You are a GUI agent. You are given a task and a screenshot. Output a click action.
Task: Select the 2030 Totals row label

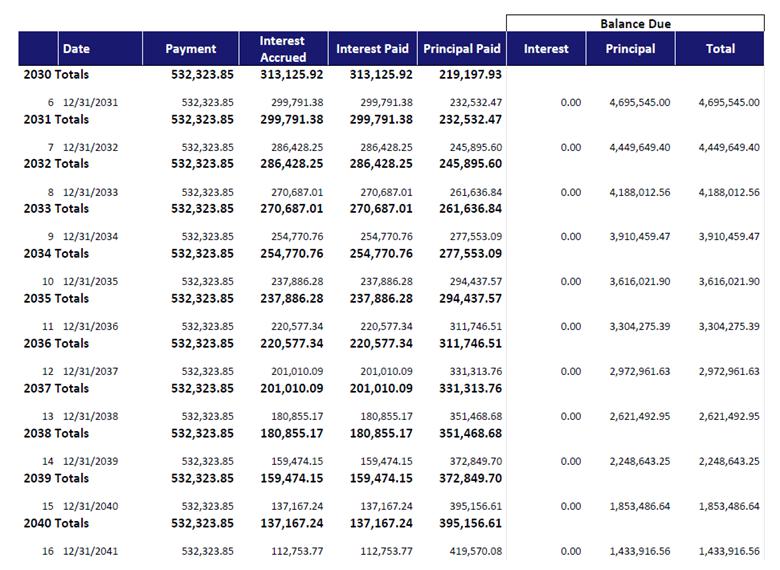[56, 74]
